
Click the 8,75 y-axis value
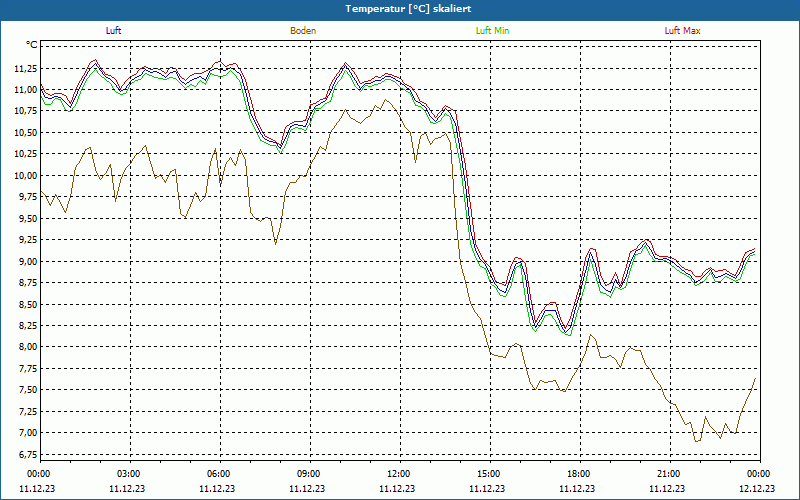[x=27, y=283]
